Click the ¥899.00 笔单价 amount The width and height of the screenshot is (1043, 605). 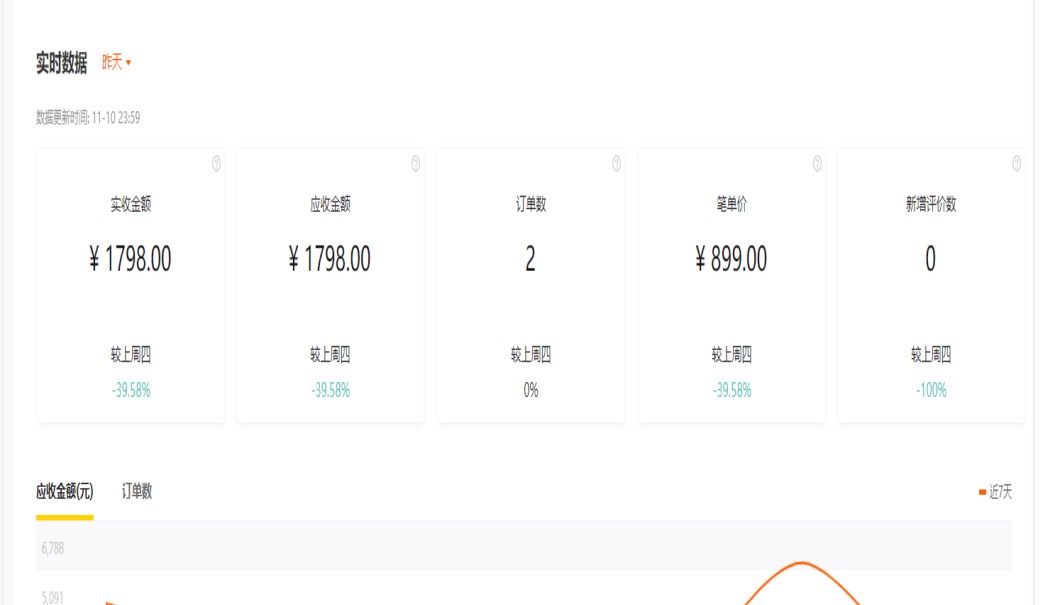(x=731, y=260)
